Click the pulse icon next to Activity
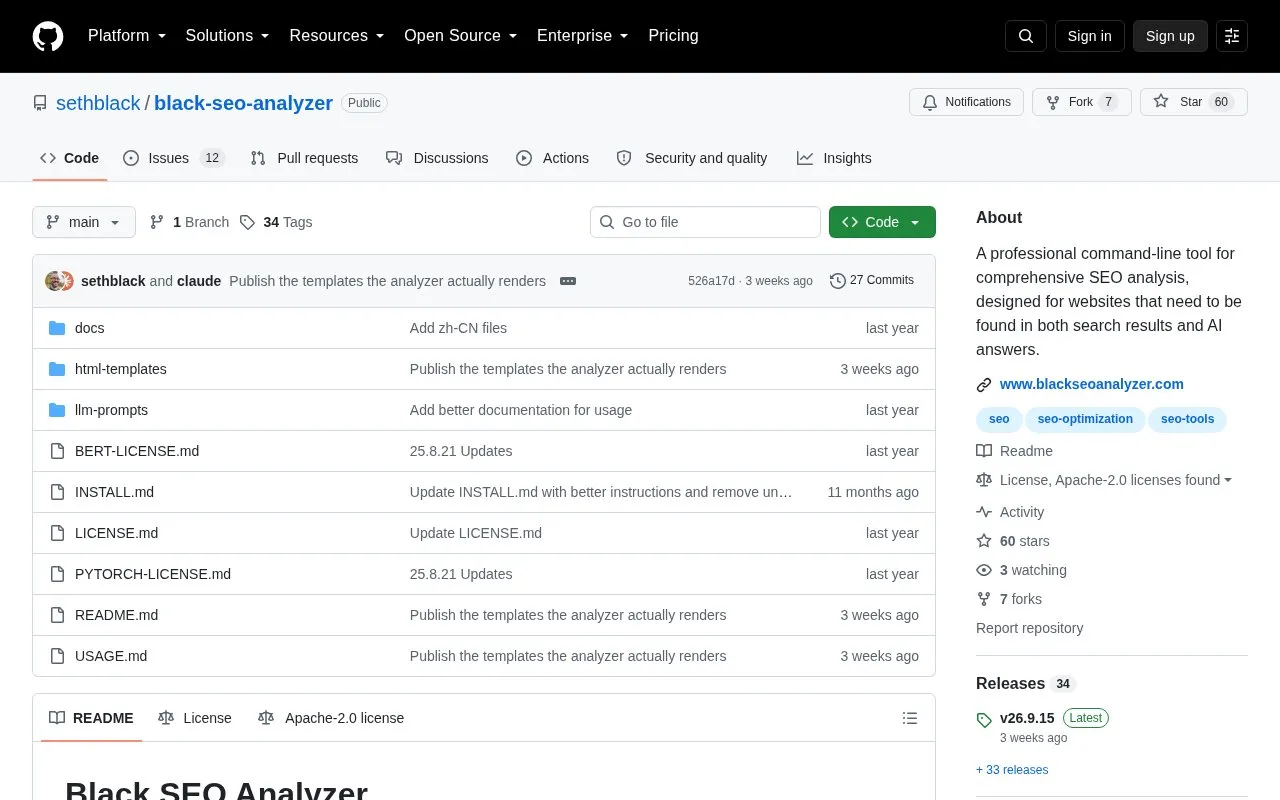Viewport: 1280px width, 800px height. pyautogui.click(x=984, y=512)
